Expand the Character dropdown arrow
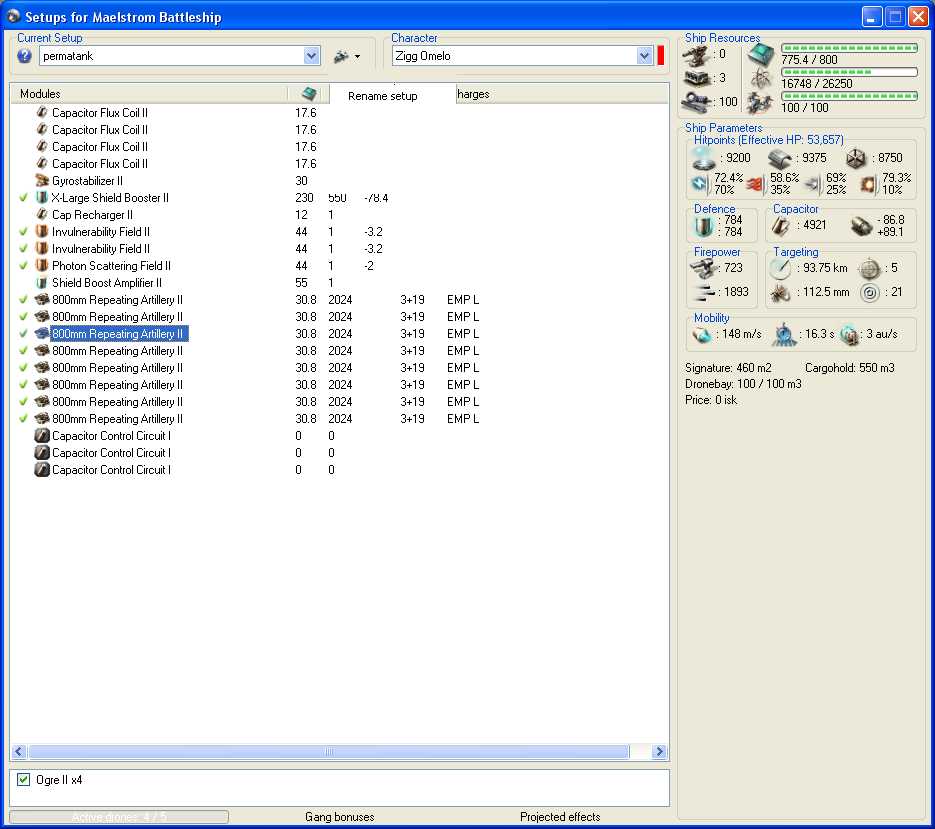This screenshot has height=829, width=935. pyautogui.click(x=644, y=56)
